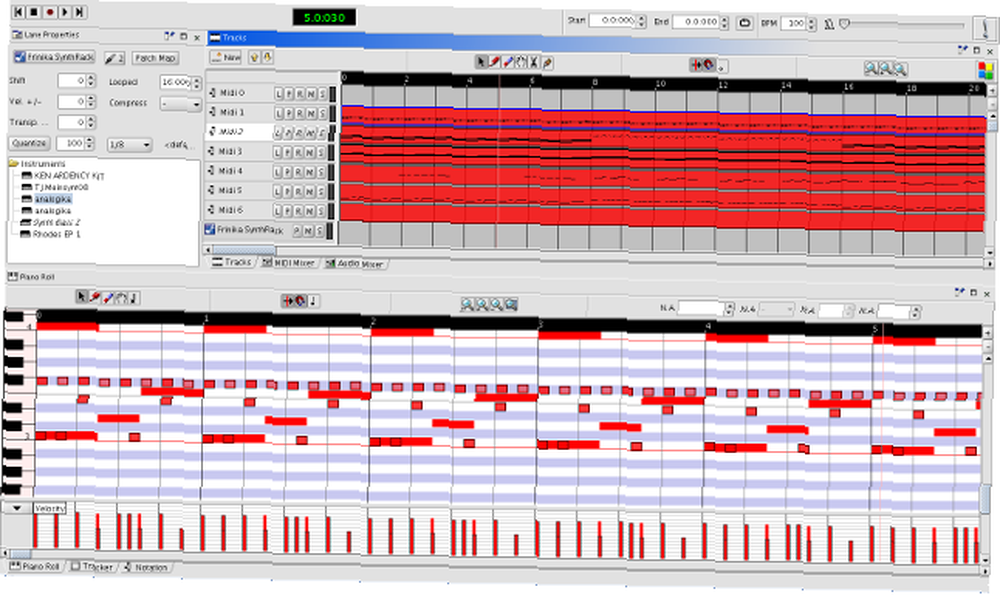
Task: Select the red pencil write tool in Tracks toolbar
Action: coord(494,62)
